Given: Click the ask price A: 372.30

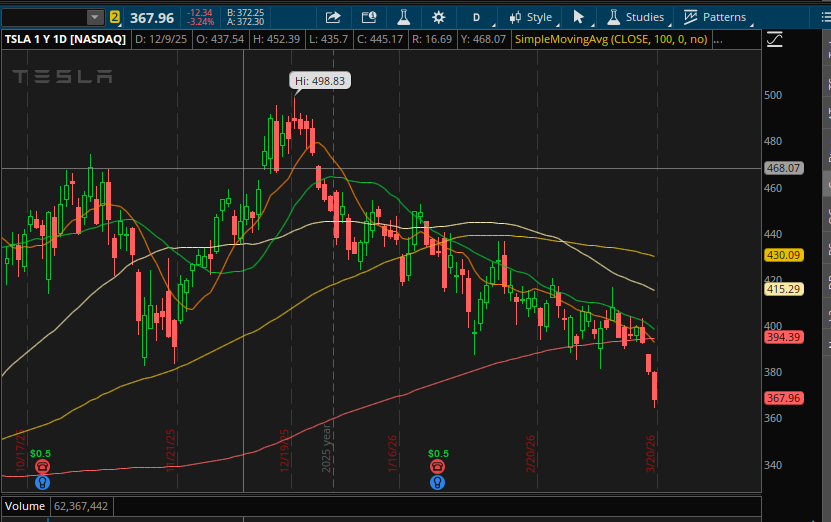Looking at the screenshot, I should 245,22.
